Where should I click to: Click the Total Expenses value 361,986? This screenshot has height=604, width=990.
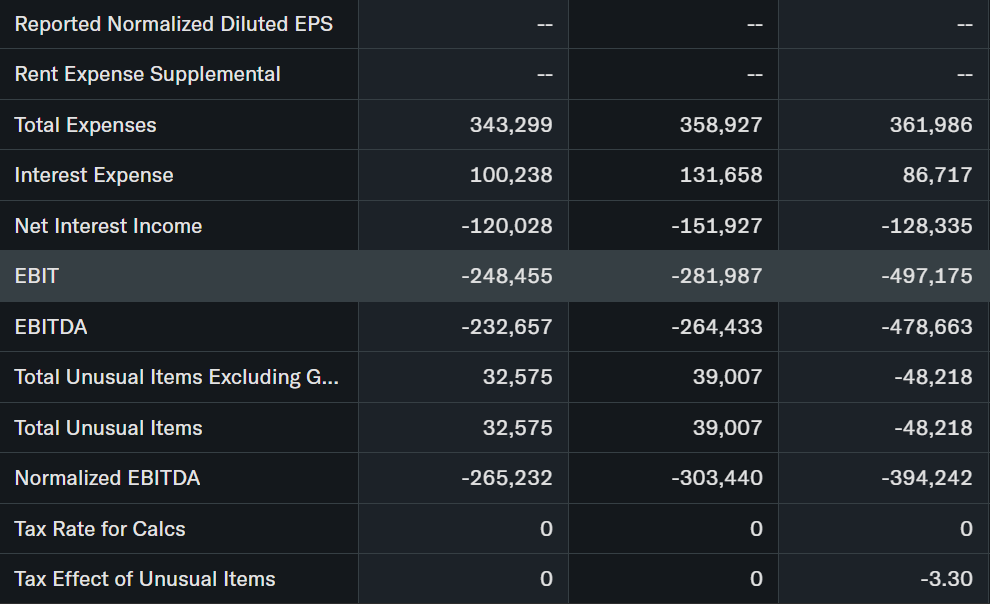[x=931, y=125]
